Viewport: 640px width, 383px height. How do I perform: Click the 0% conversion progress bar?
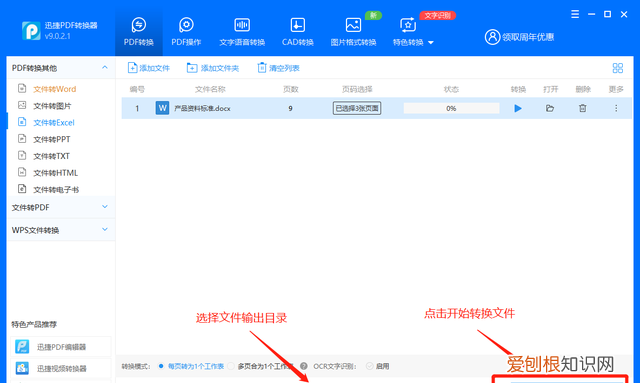(451, 108)
